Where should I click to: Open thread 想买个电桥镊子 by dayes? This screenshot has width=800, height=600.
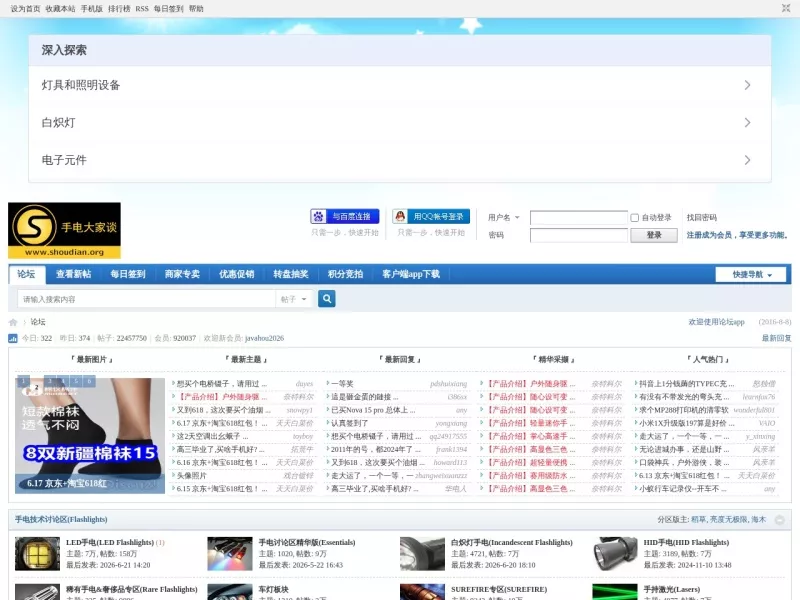(x=222, y=384)
